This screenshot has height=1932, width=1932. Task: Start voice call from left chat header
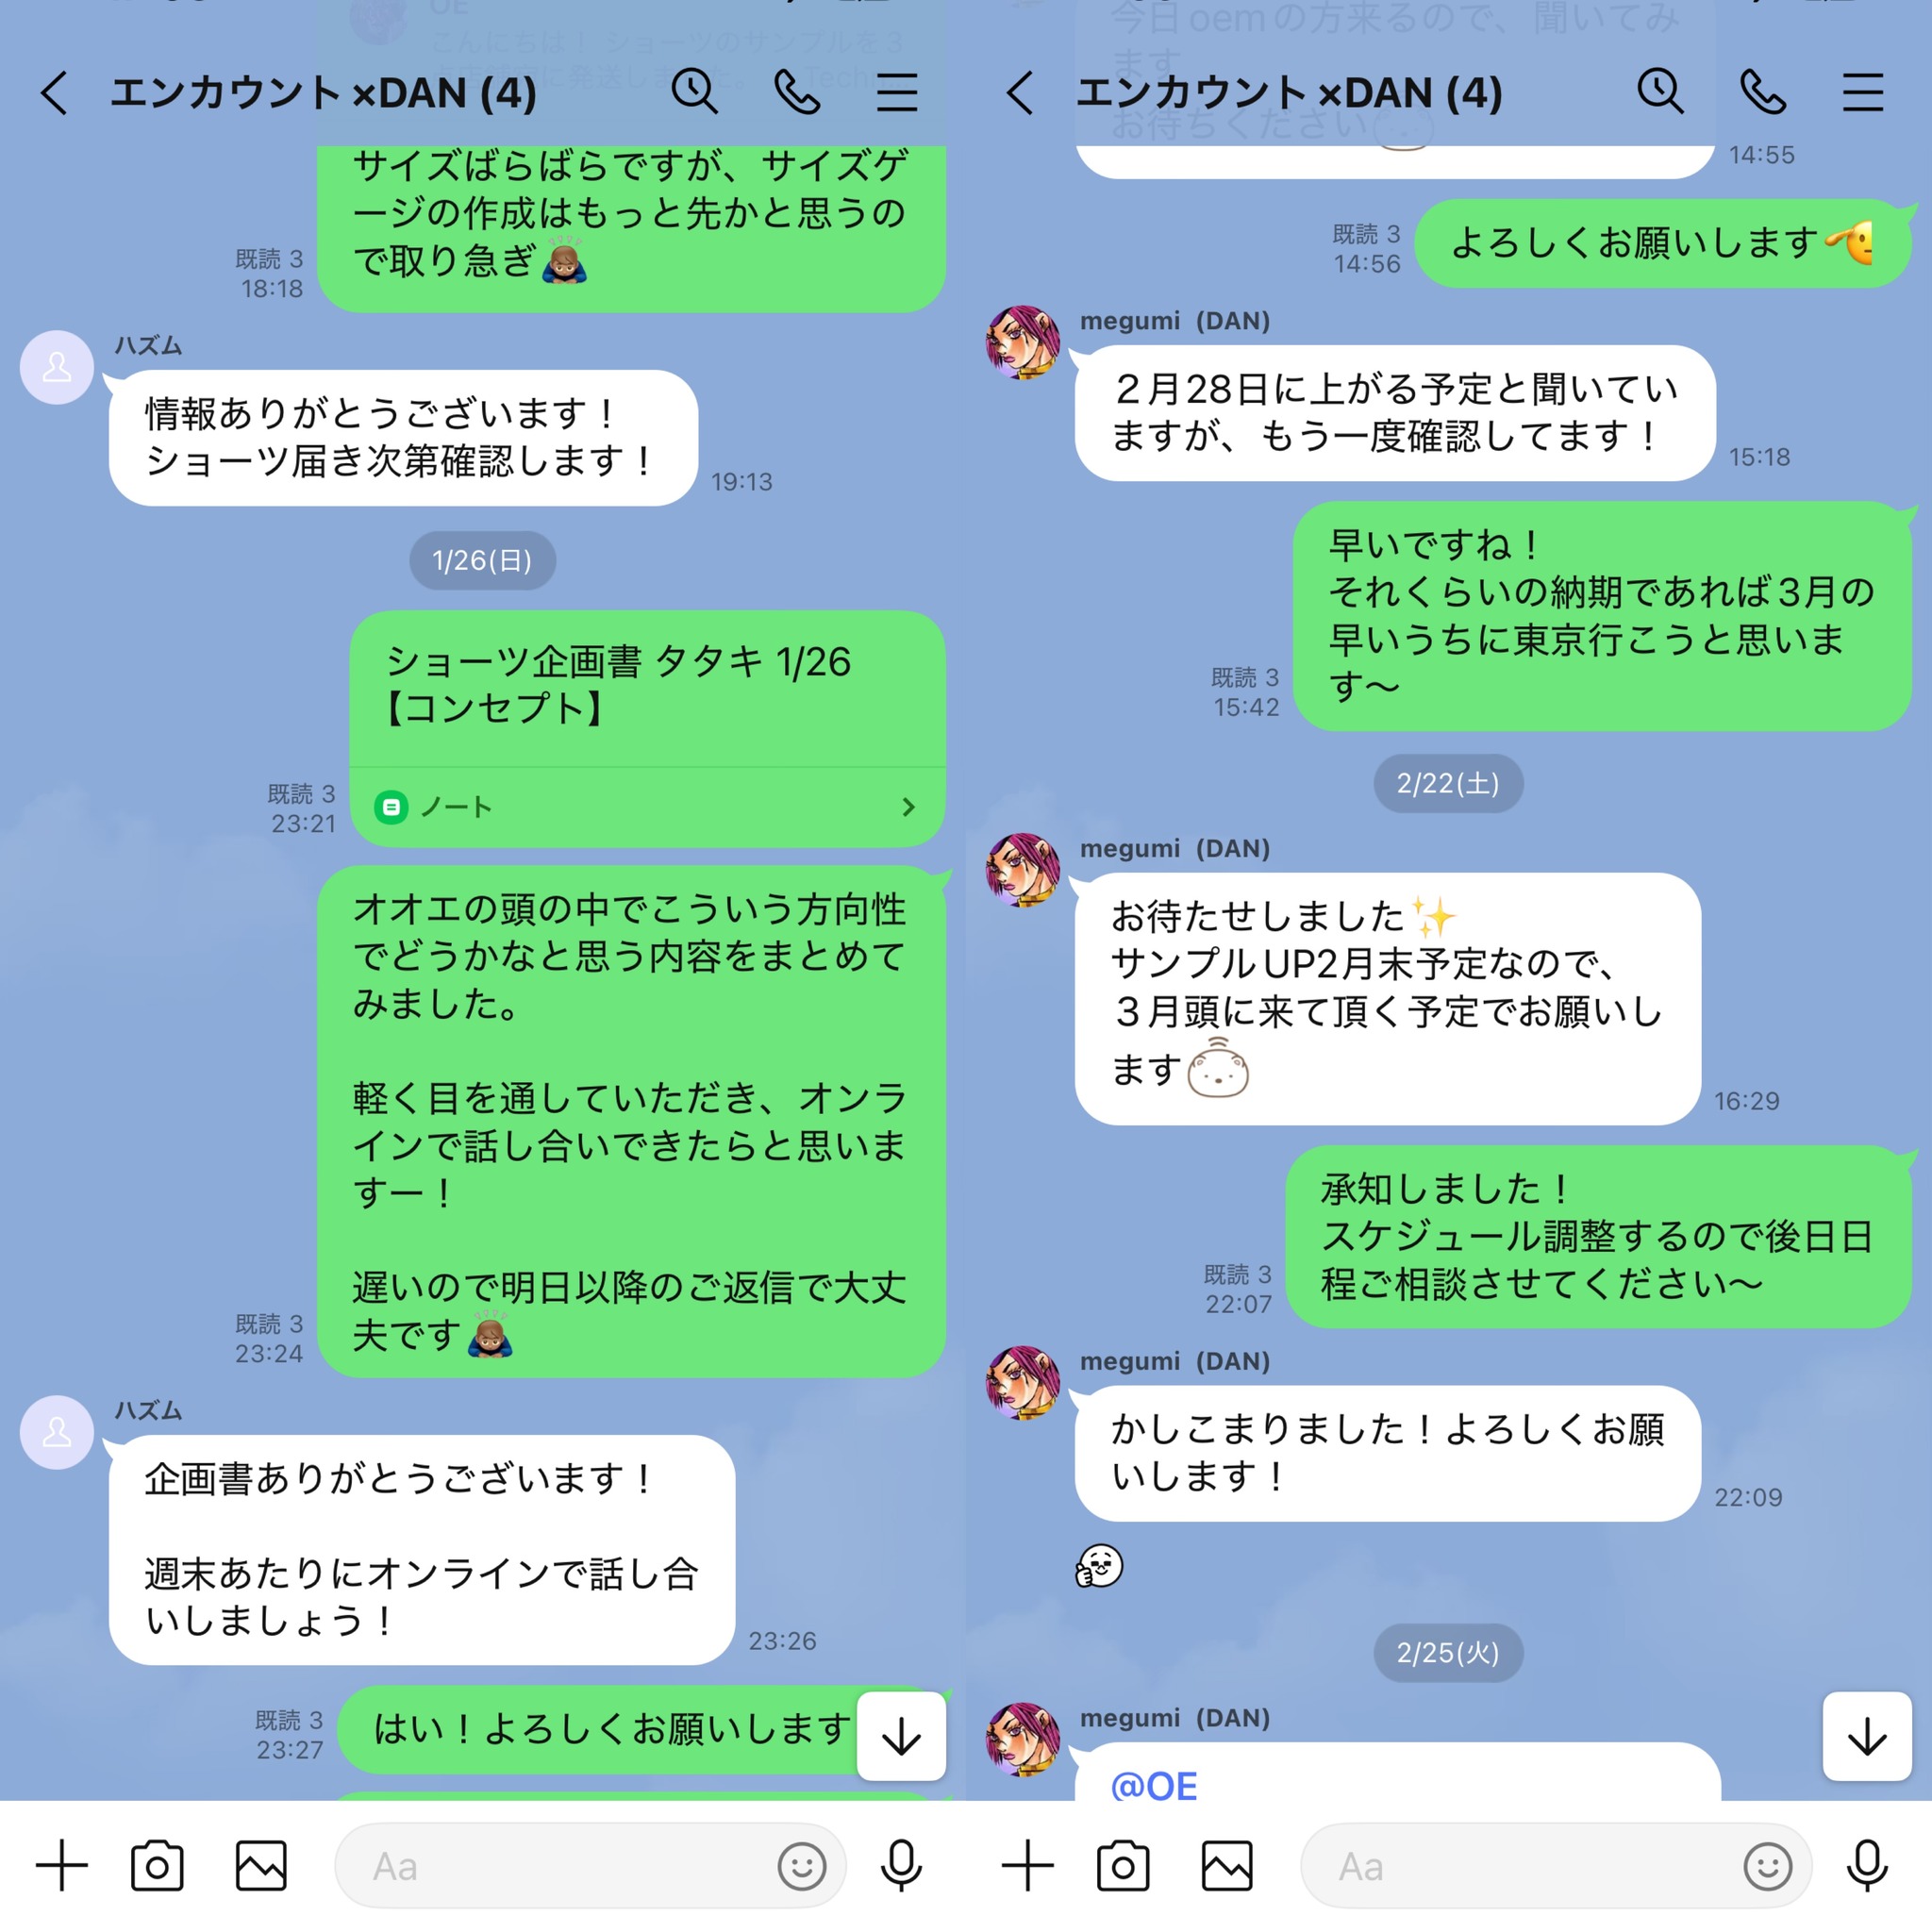tap(797, 92)
